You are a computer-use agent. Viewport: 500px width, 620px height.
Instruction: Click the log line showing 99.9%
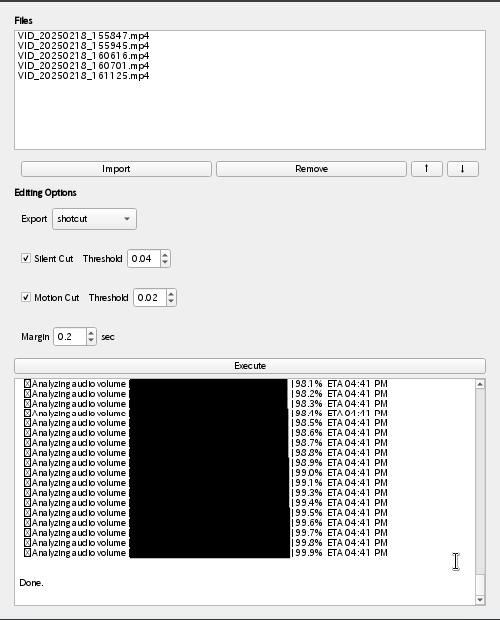point(206,553)
